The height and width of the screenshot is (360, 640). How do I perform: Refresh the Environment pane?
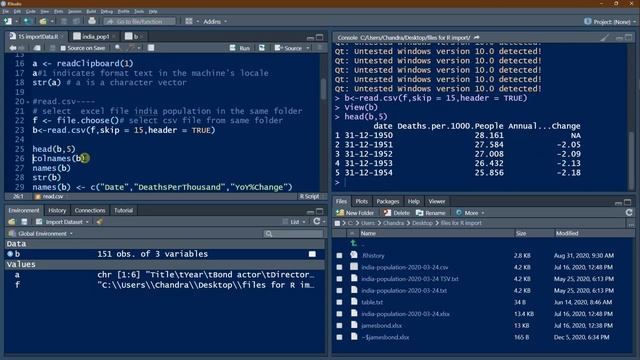[x=317, y=221]
